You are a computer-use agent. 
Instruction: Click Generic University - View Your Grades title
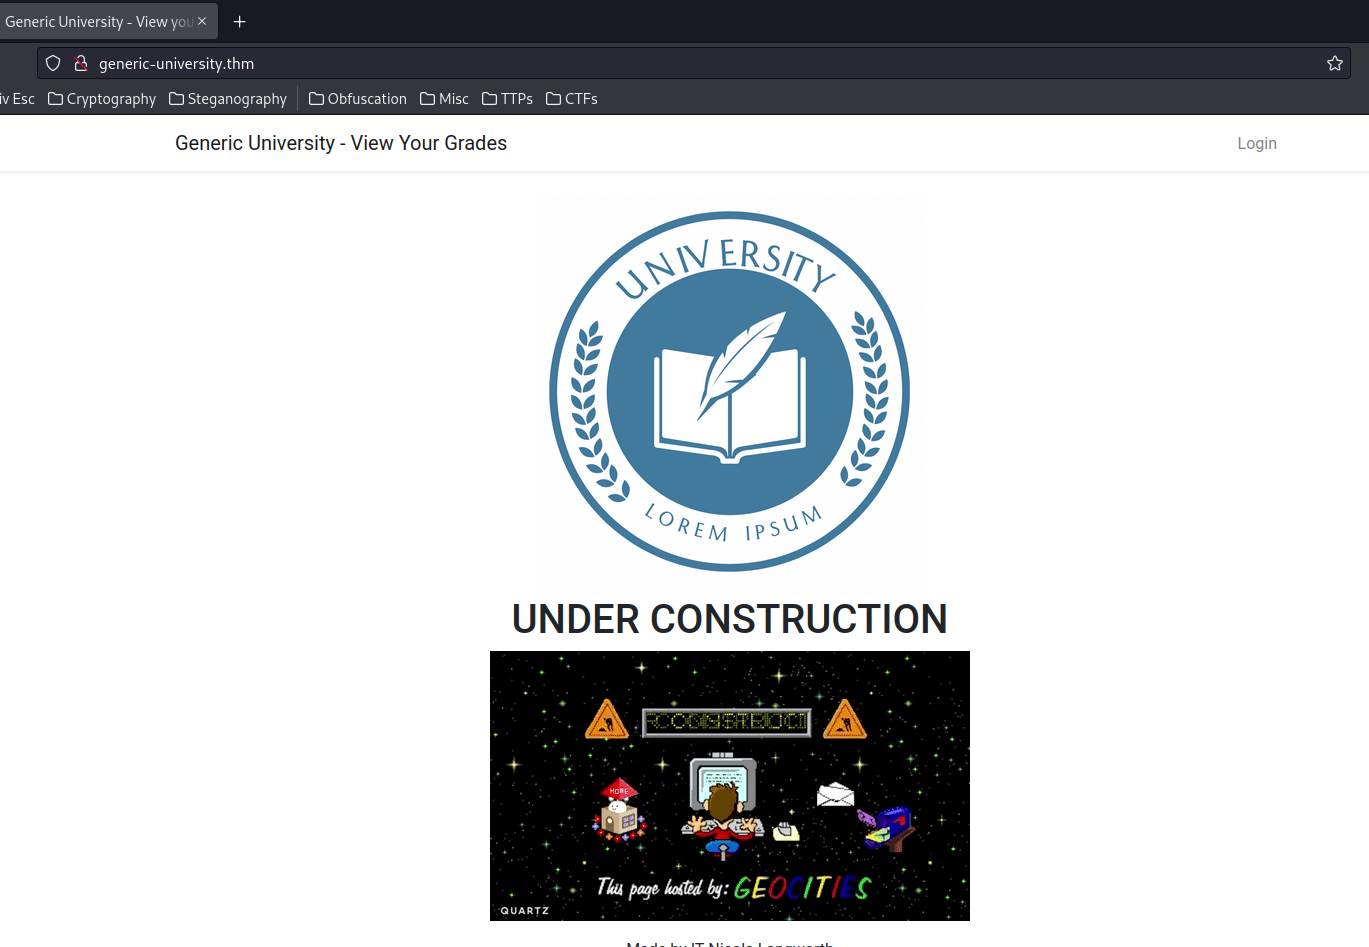pos(341,143)
